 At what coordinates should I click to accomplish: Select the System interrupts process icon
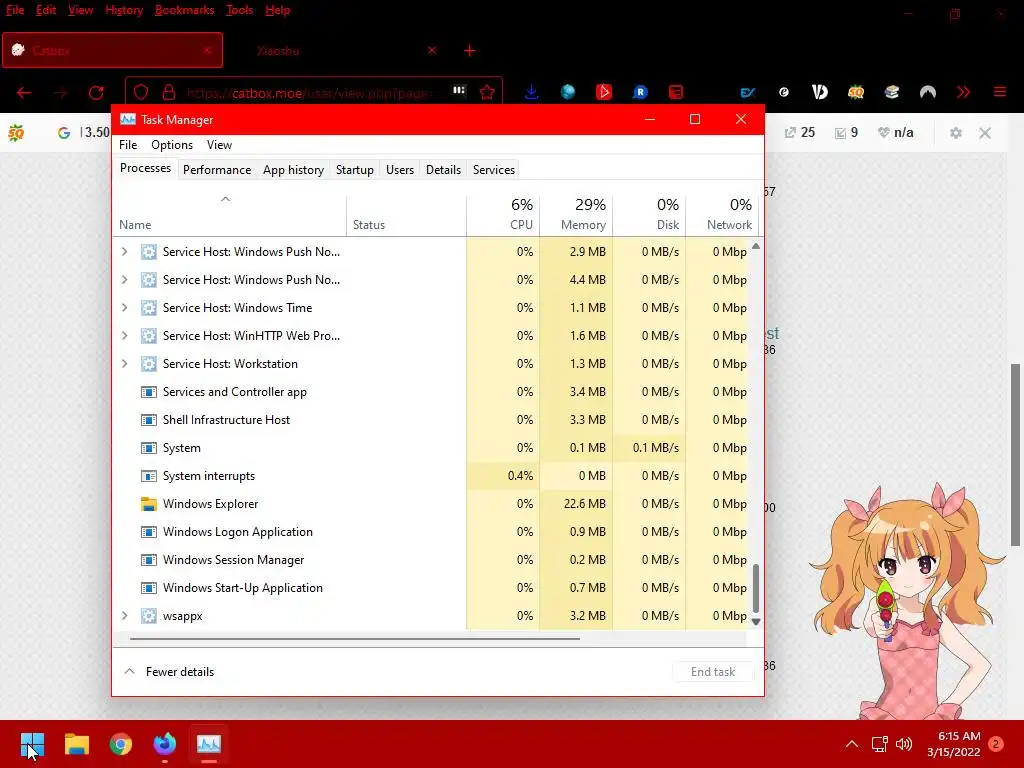click(x=149, y=476)
